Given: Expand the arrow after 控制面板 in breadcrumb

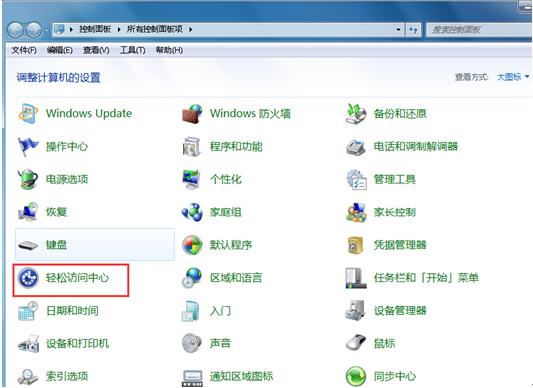Looking at the screenshot, I should (x=119, y=30).
